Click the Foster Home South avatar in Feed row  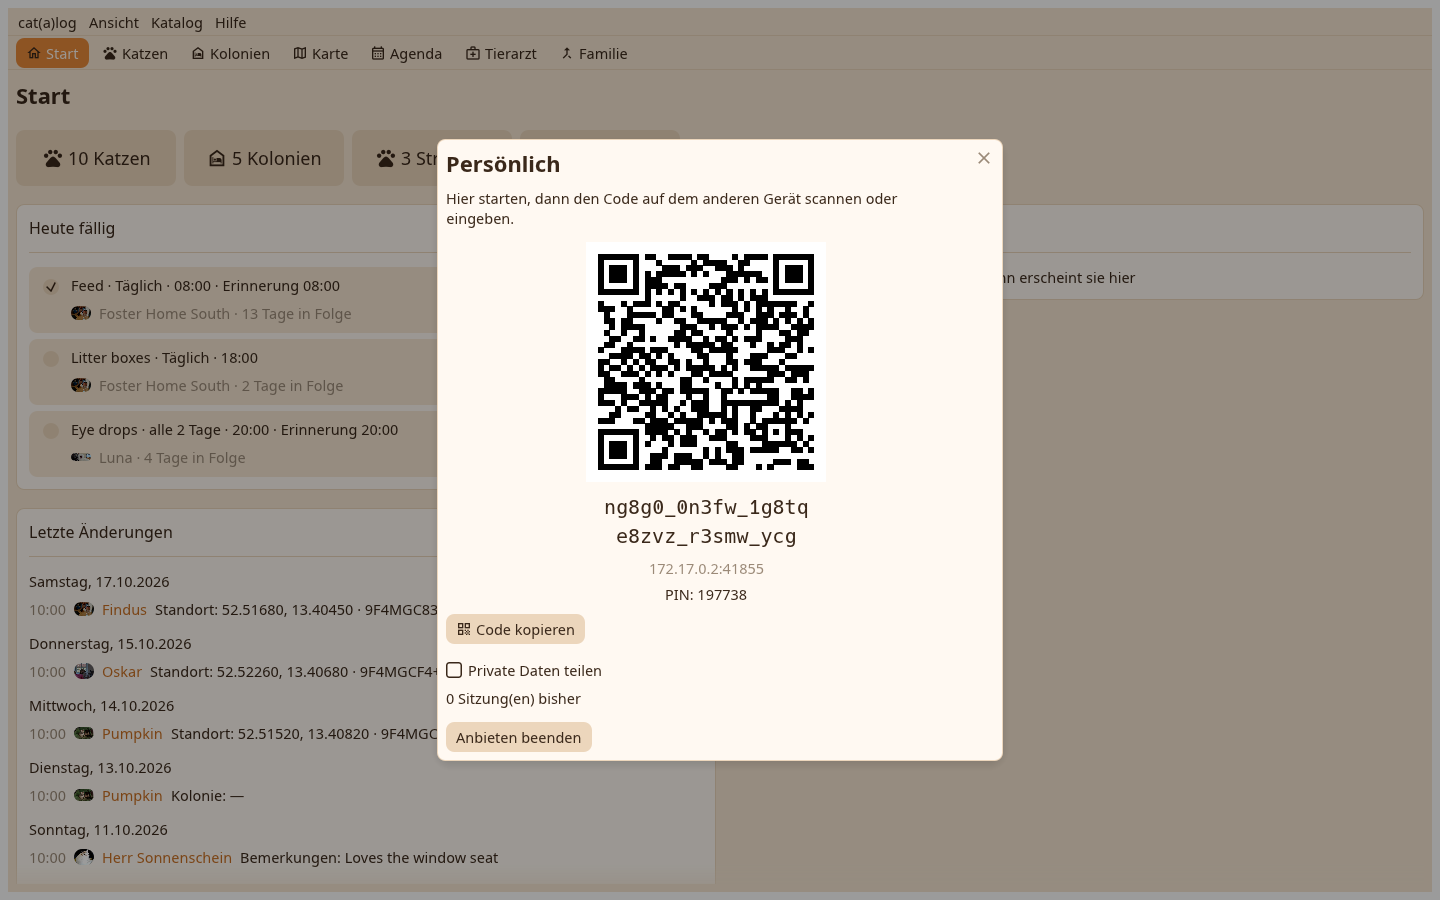pyautogui.click(x=81, y=313)
